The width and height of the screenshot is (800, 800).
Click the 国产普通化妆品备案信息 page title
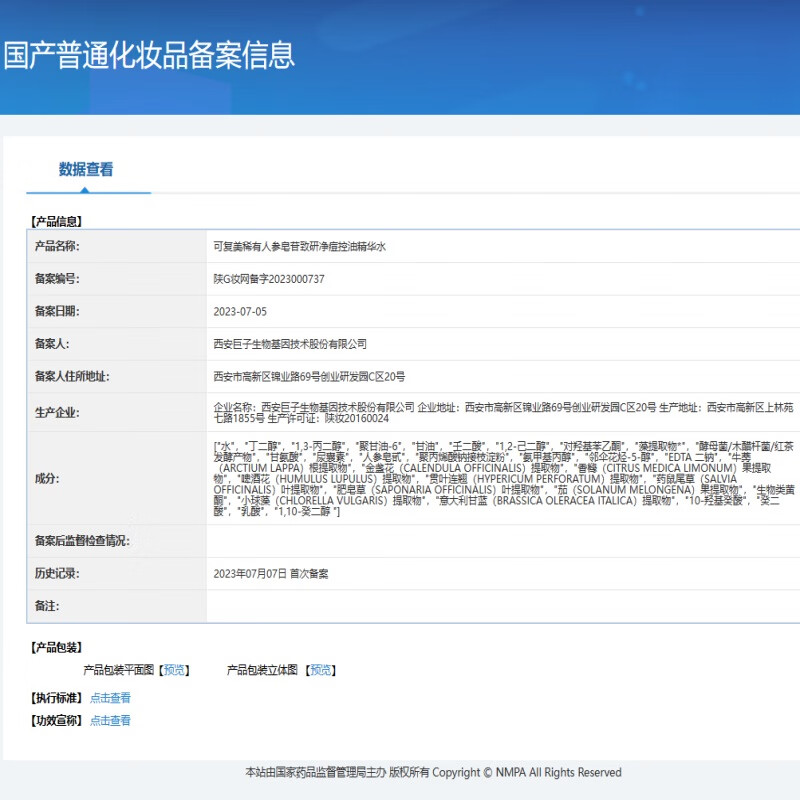pyautogui.click(x=149, y=54)
